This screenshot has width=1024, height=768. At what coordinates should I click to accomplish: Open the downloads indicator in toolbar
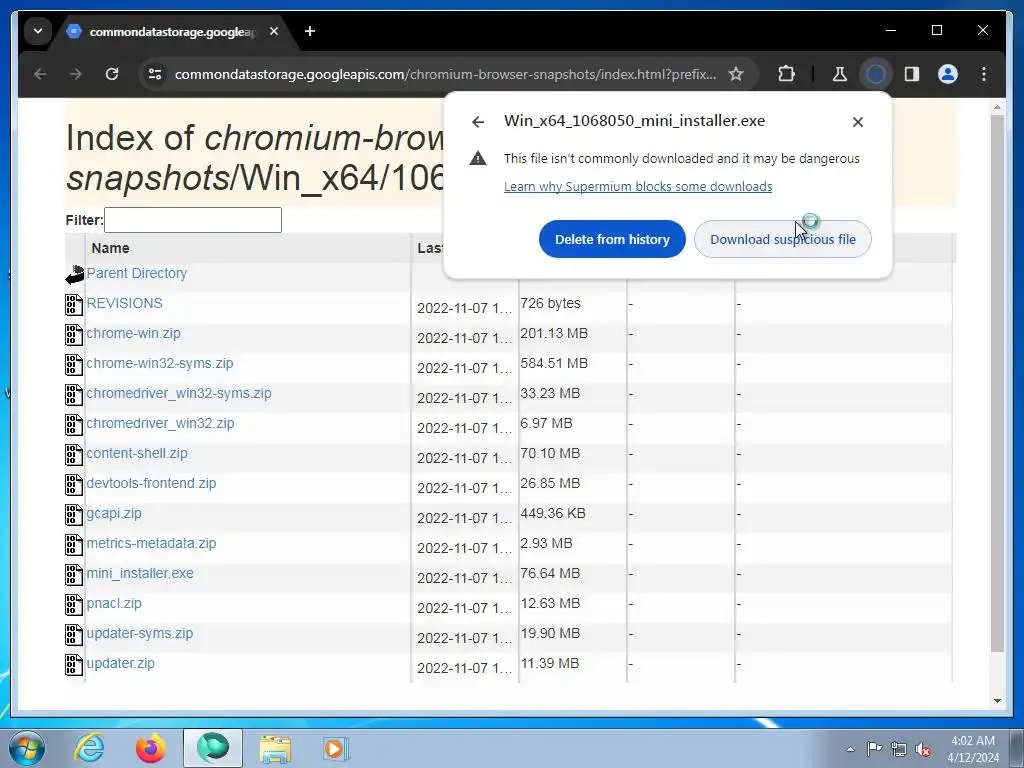click(875, 74)
